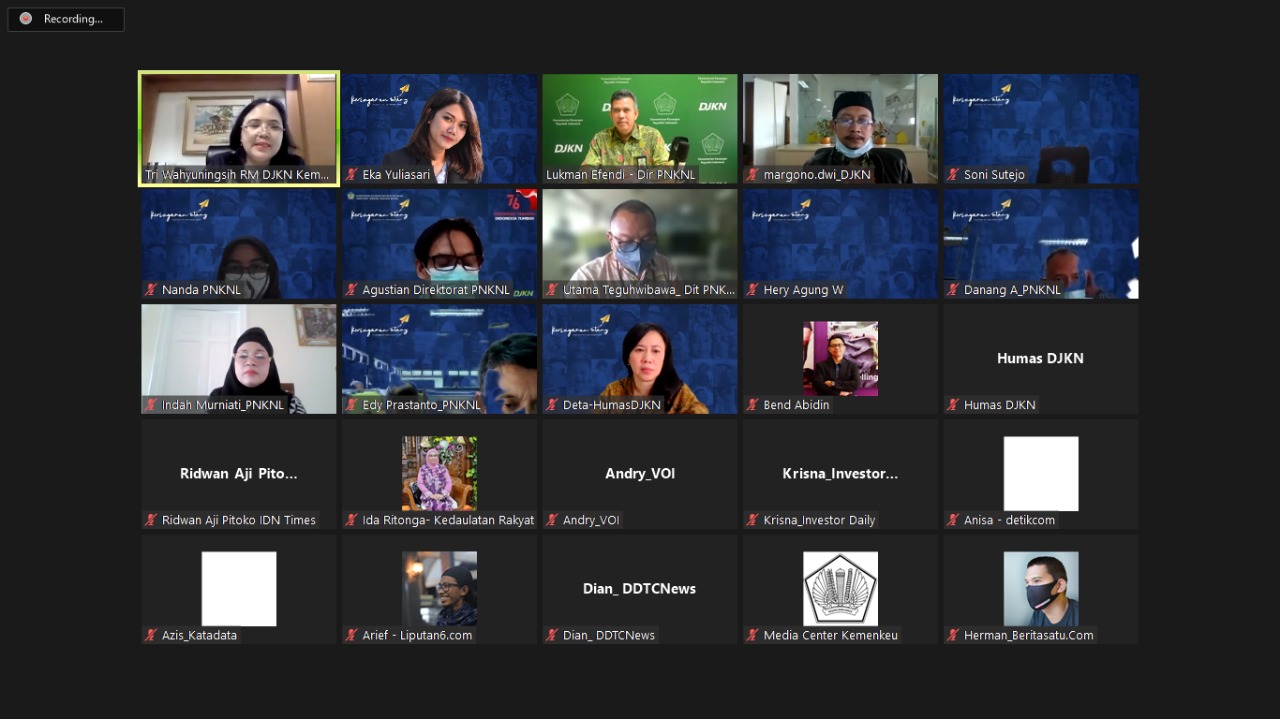This screenshot has height=719, width=1280.
Task: Click the muted mic icon beside Herman_Beritasatu.Com
Action: [x=953, y=635]
